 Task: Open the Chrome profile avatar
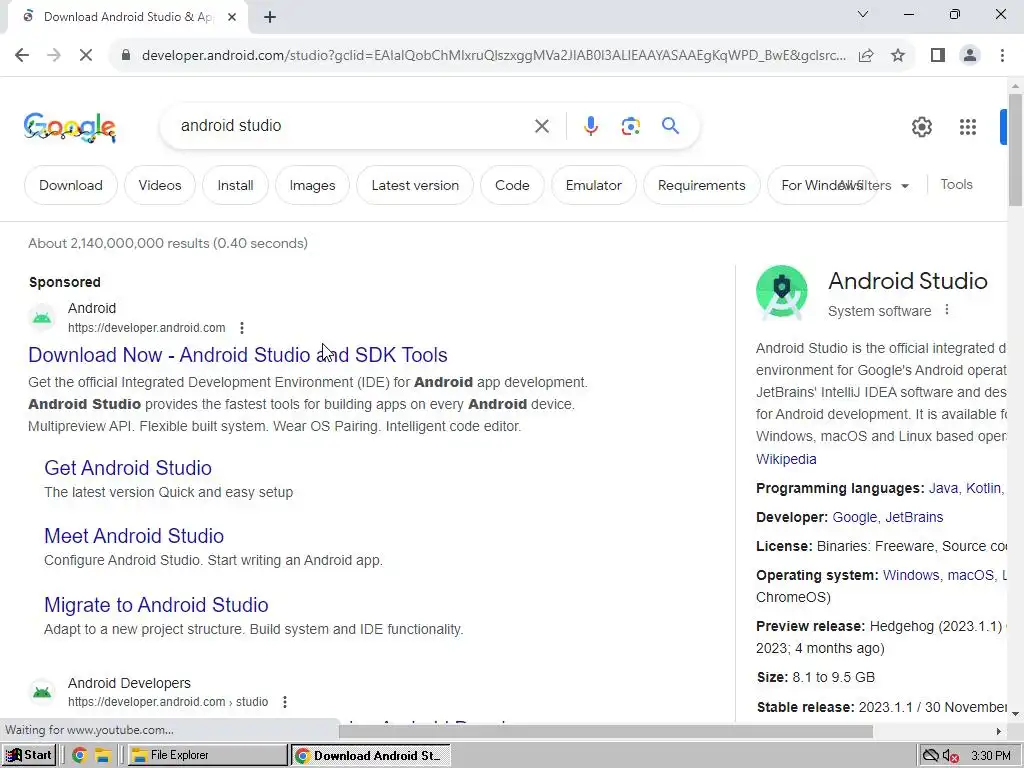tap(970, 56)
